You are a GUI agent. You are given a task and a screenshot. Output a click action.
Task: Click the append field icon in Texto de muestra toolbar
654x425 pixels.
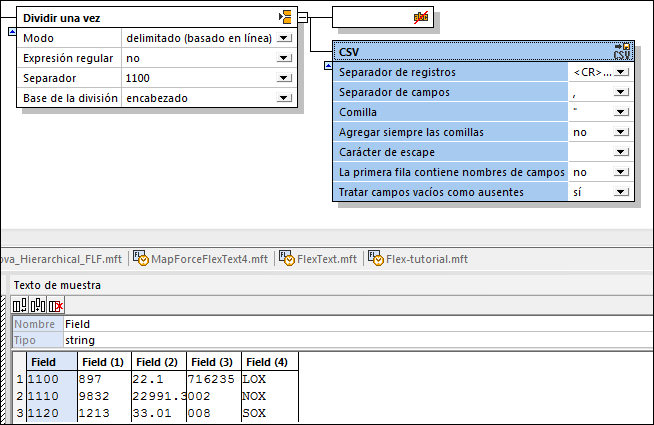point(20,305)
